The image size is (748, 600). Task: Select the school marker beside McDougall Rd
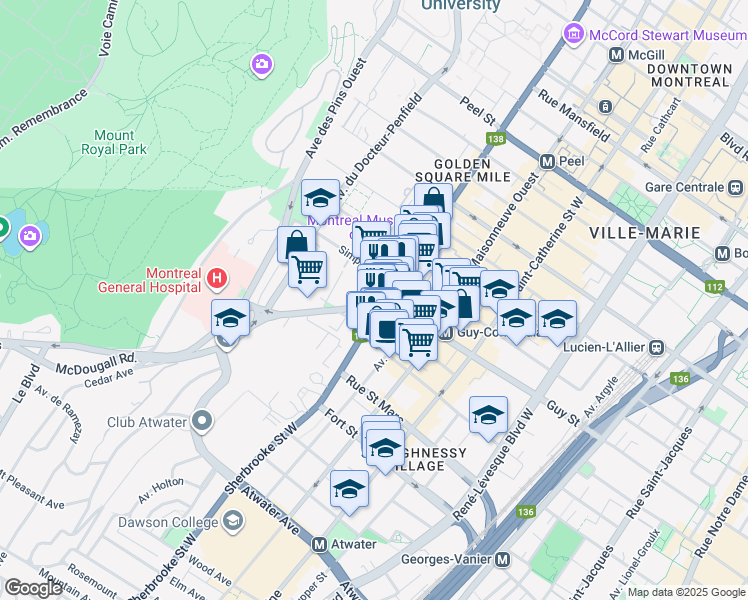coord(230,321)
